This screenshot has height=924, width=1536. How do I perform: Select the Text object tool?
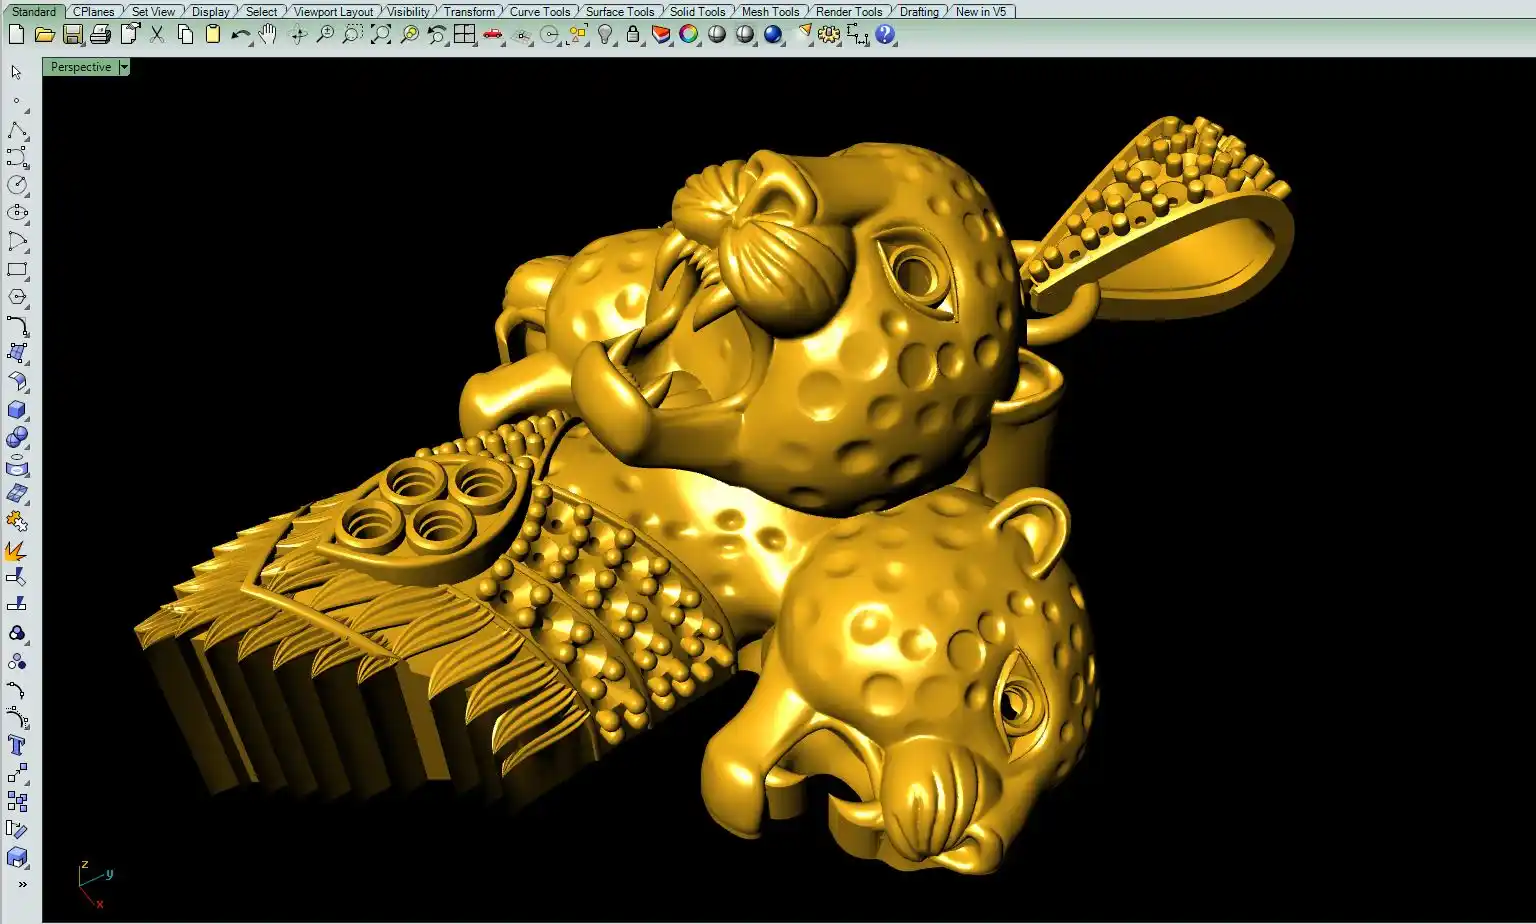point(17,745)
